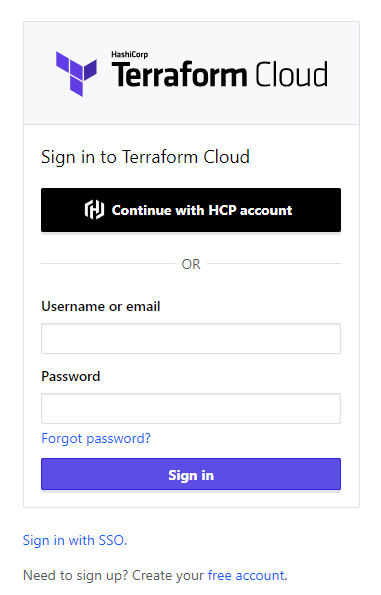
Task: Click the bold Terraform word in header logo
Action: coord(179,74)
